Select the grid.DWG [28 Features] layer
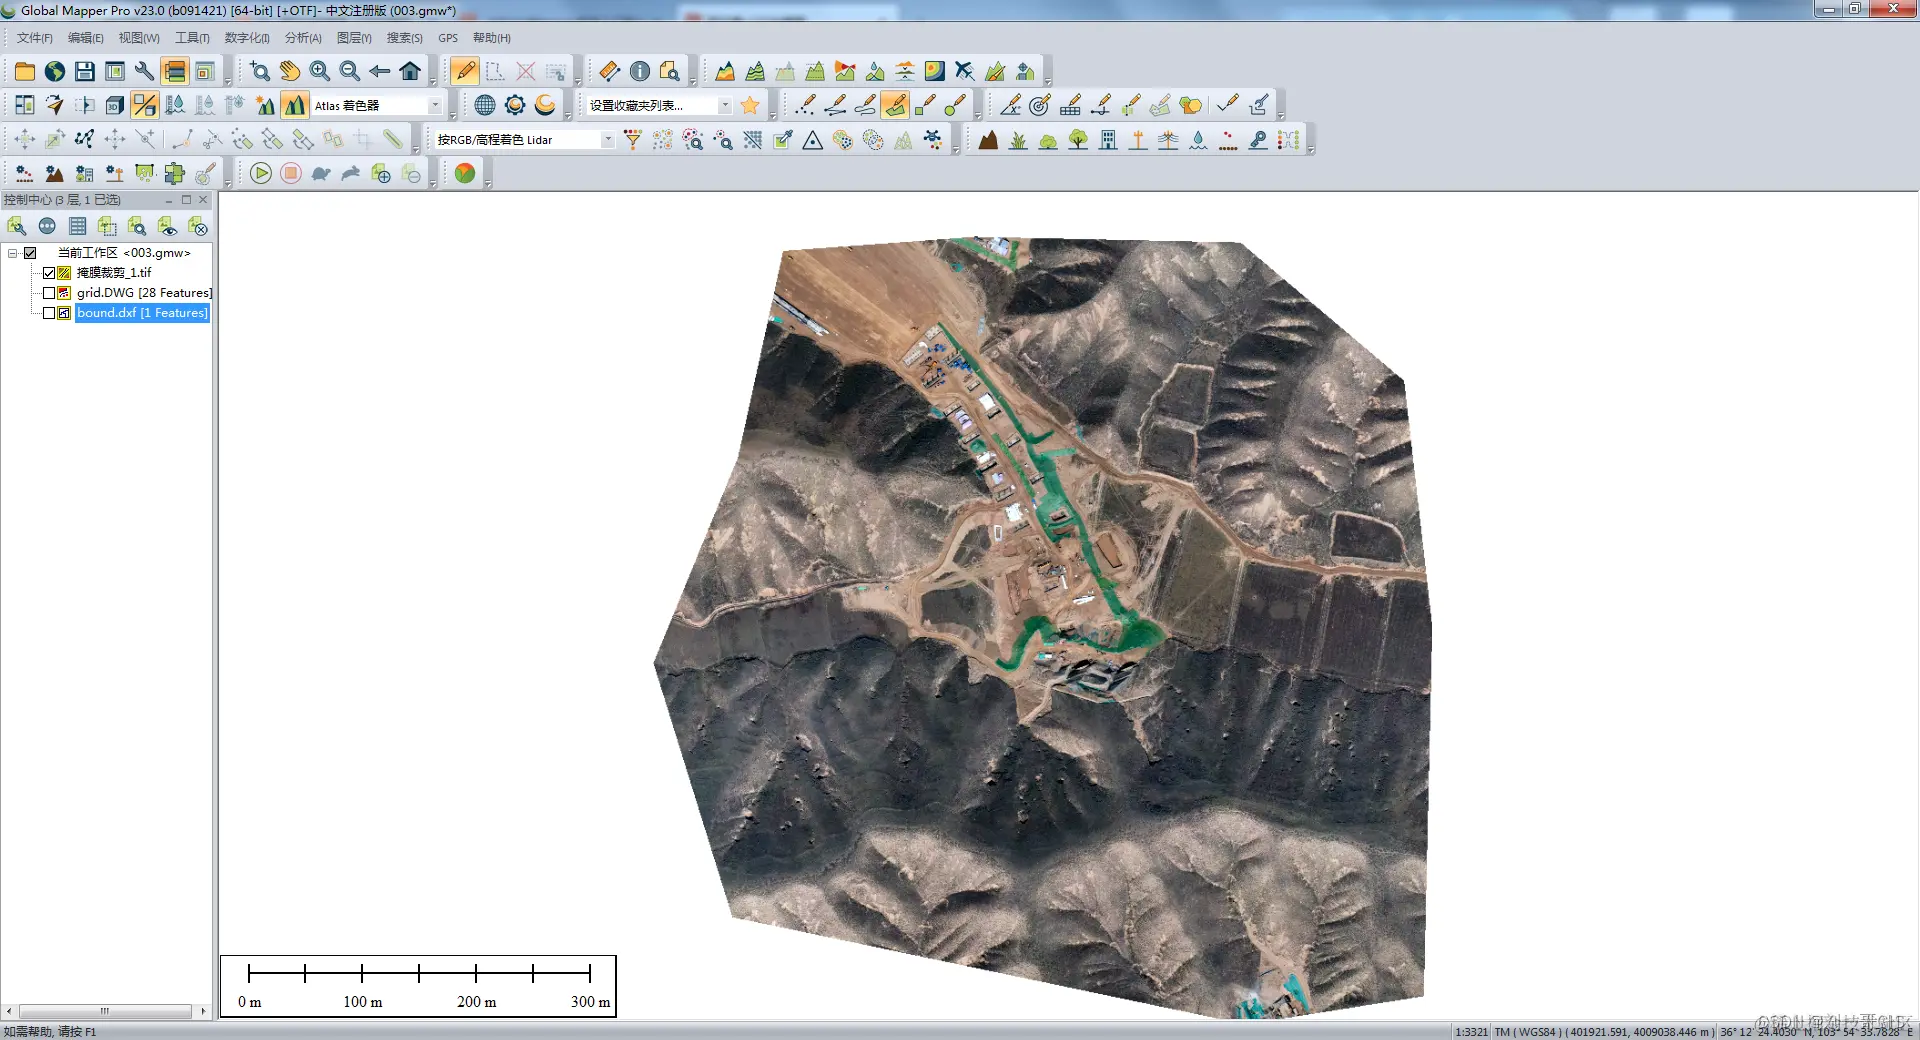Screen dimensions: 1920x1040 [x=144, y=293]
